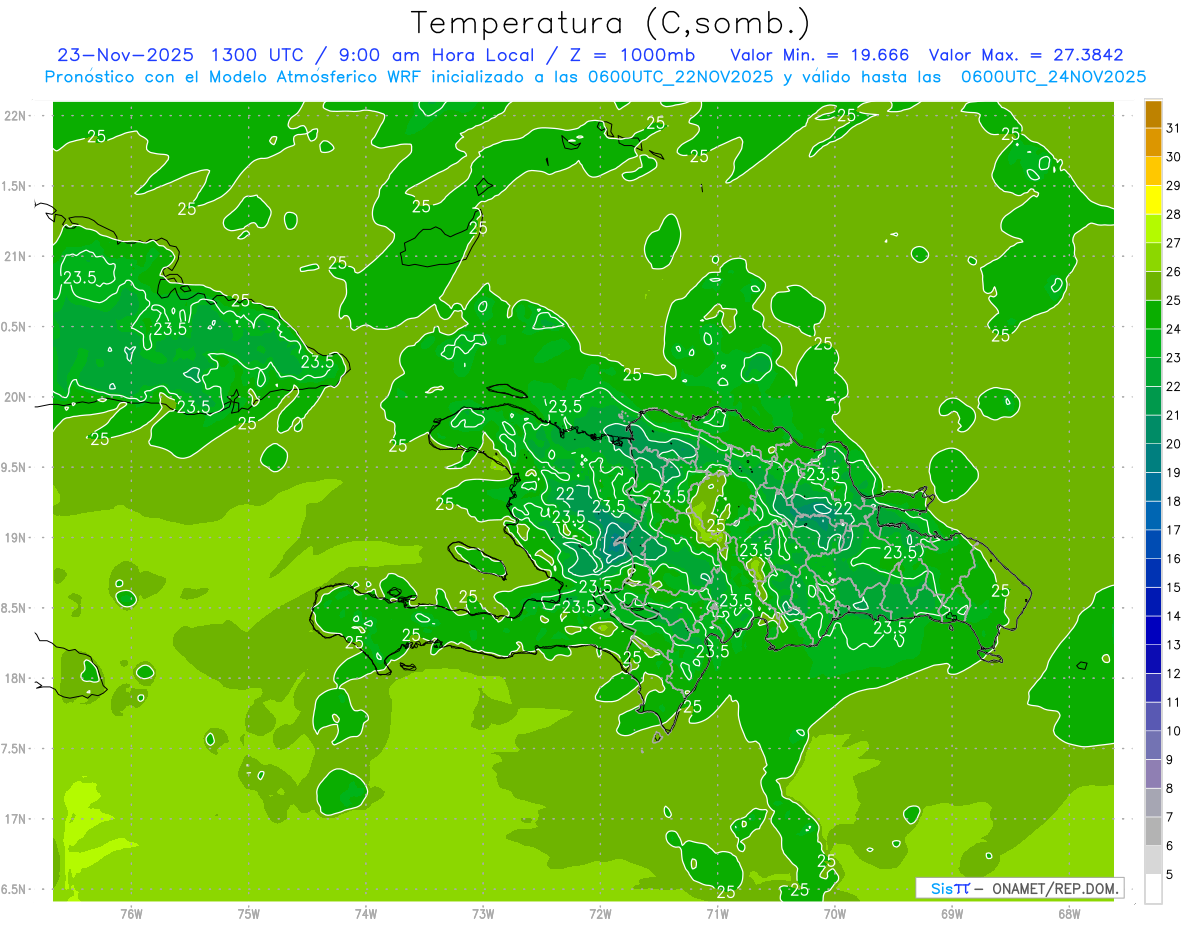Screen dimensions: 1200x927
Task: Click the 29 label on the color scale
Action: [1174, 186]
